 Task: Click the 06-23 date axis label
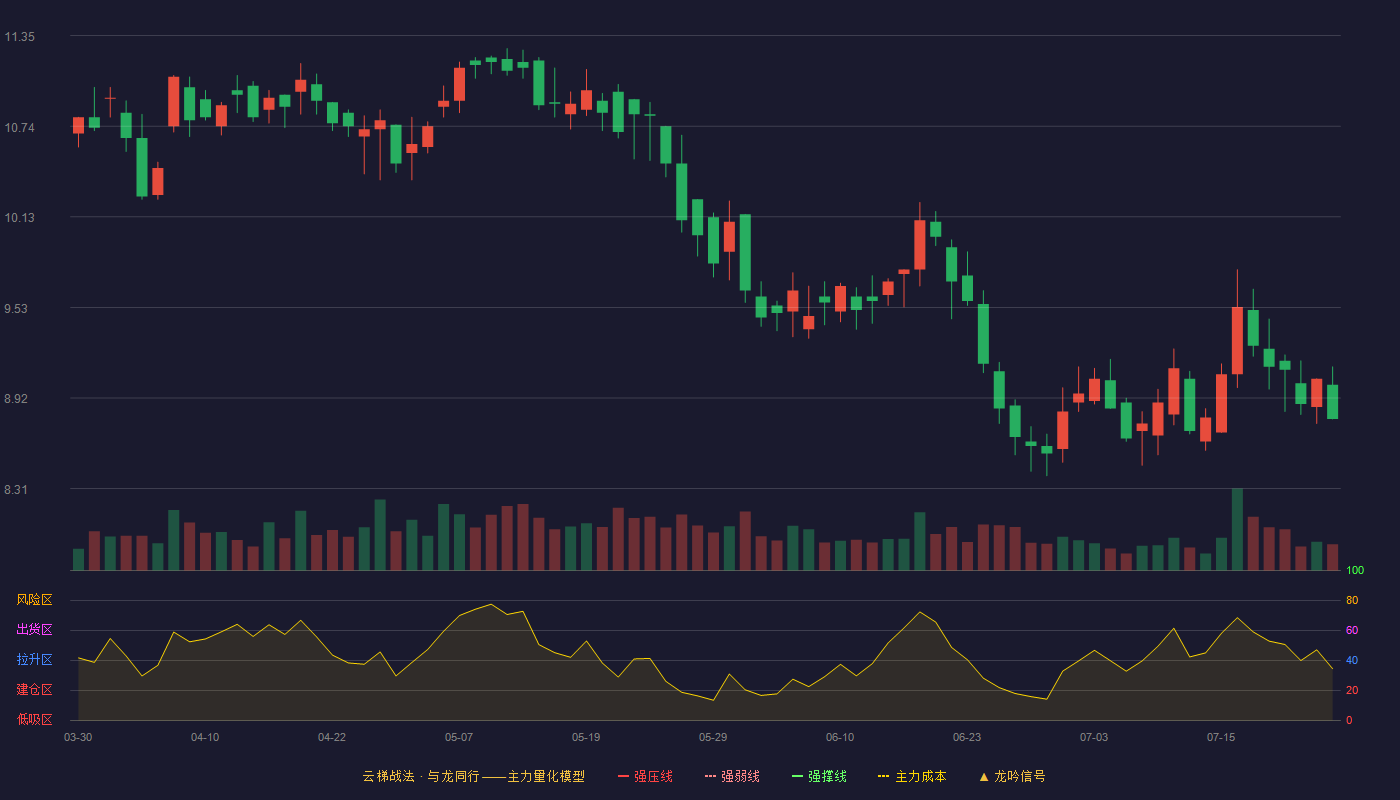click(x=967, y=737)
